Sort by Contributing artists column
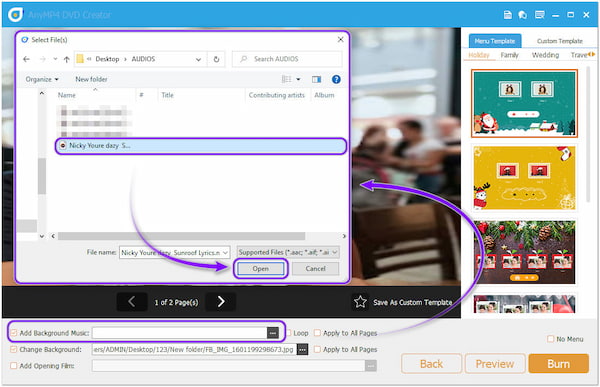 coord(277,95)
